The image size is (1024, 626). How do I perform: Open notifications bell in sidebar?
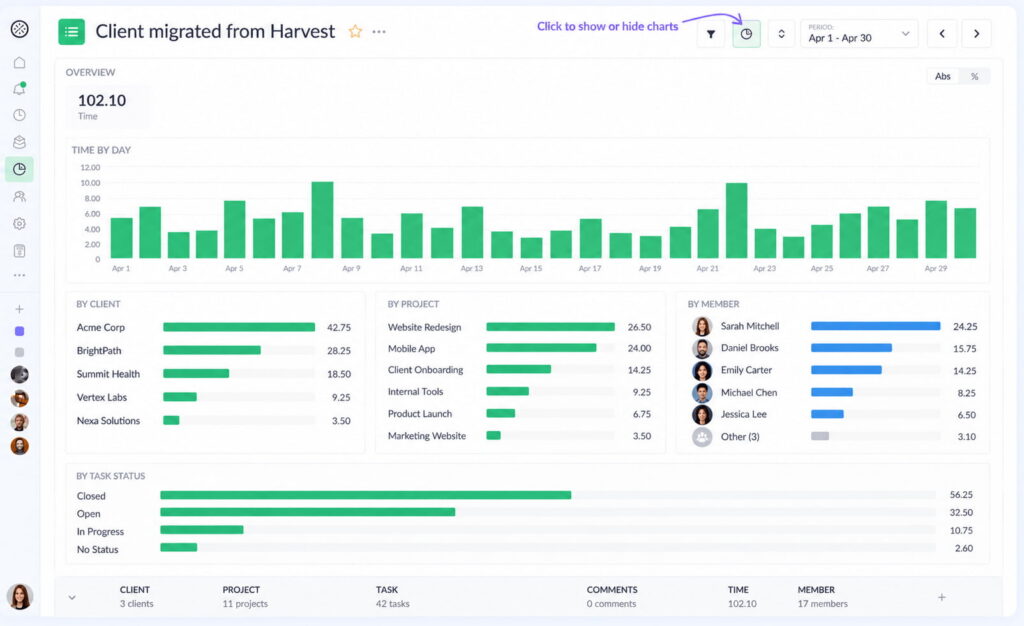tap(20, 89)
